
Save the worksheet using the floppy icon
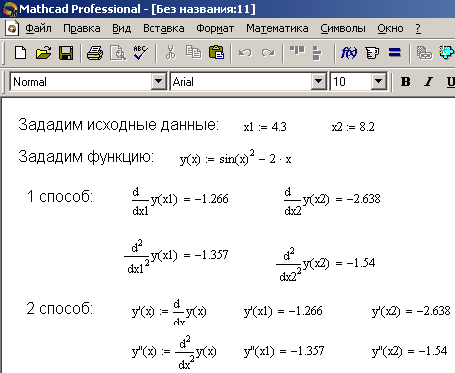[x=66, y=53]
